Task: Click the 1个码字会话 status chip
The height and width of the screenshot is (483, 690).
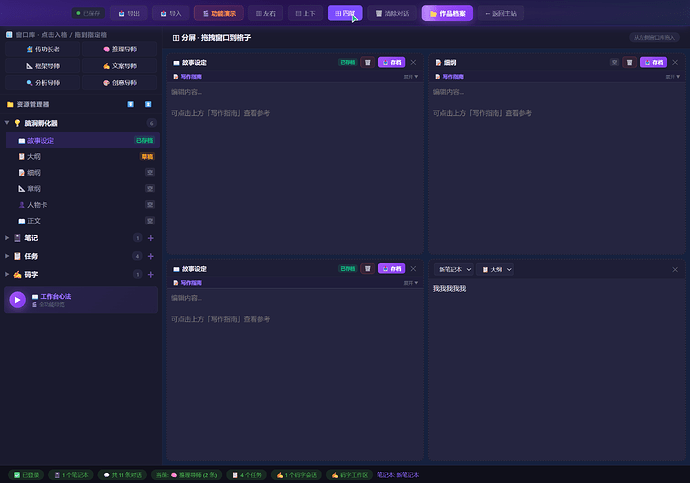Action: pyautogui.click(x=296, y=475)
